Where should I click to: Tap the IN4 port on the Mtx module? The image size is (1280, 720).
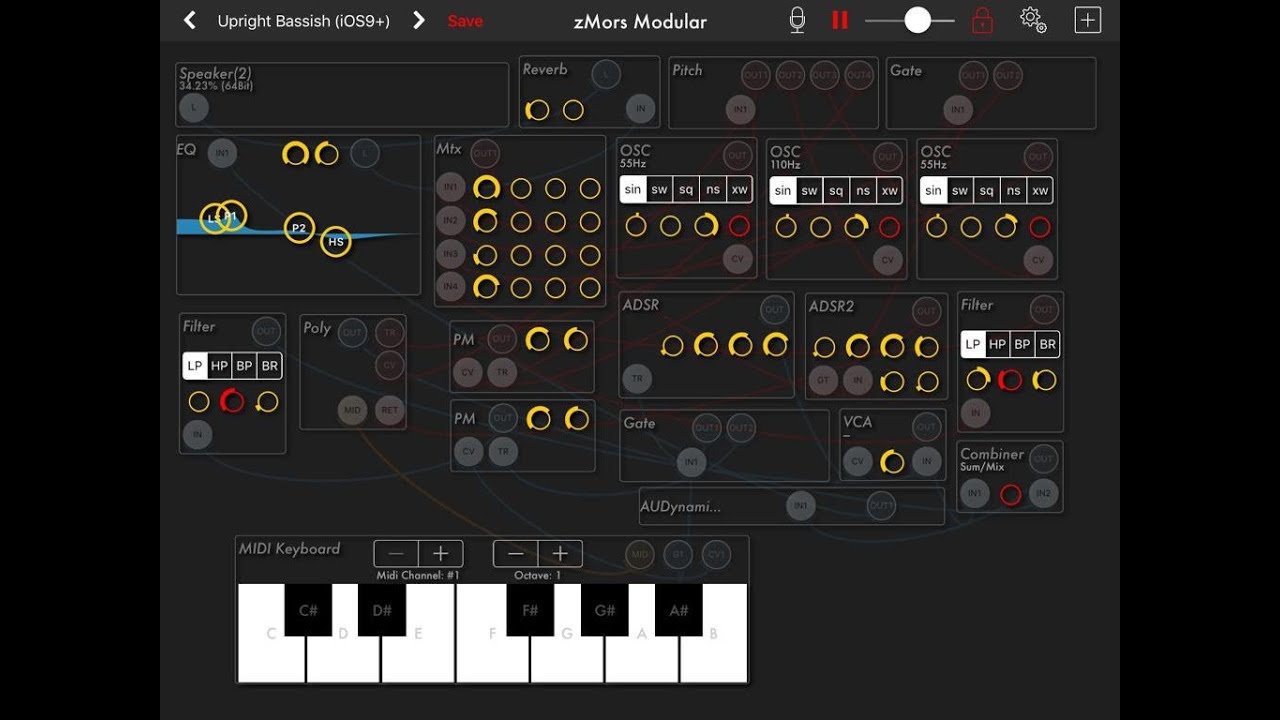point(451,287)
